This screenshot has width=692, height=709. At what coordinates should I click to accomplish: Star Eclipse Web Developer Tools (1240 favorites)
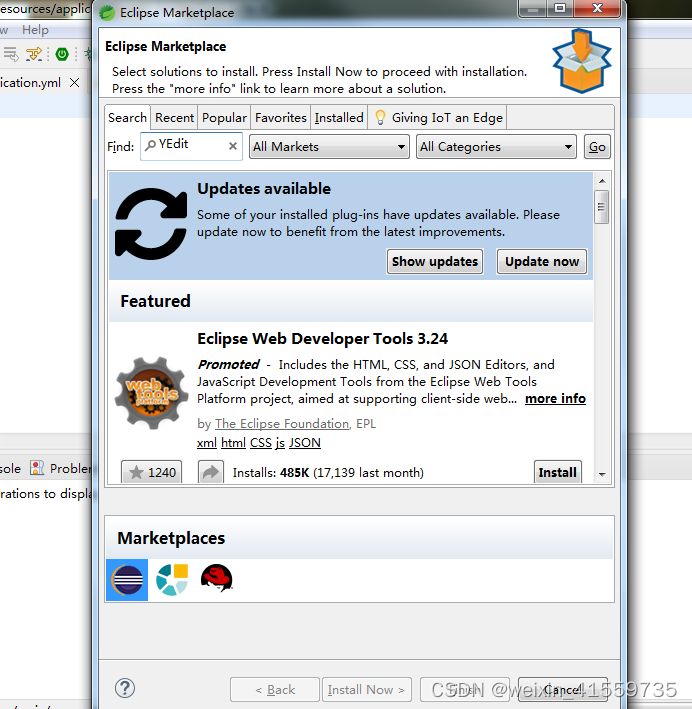coord(152,472)
